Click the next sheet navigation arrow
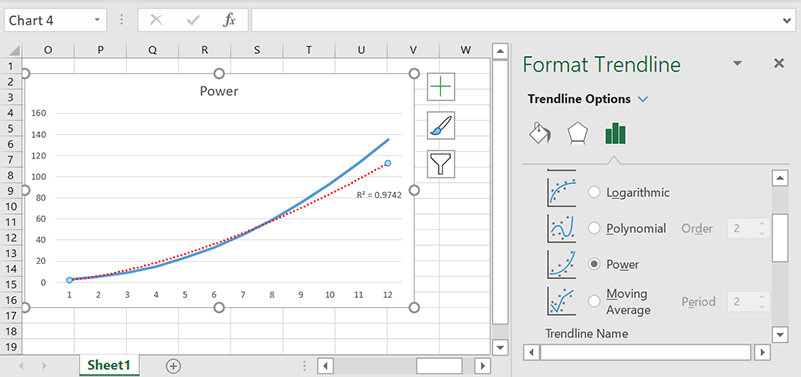Viewport: 801px width, 377px height. pyautogui.click(x=44, y=366)
